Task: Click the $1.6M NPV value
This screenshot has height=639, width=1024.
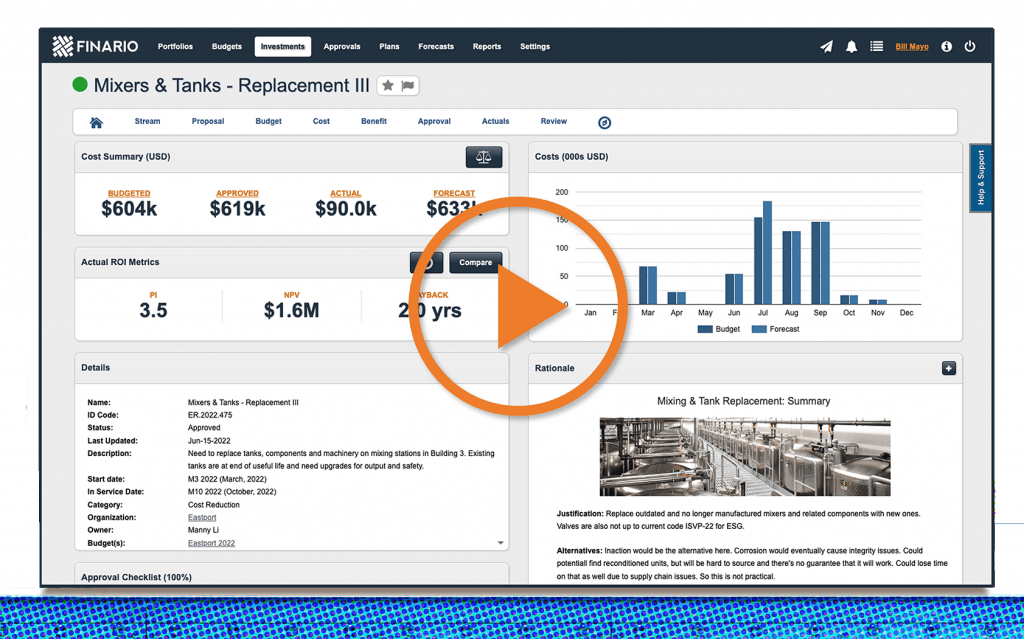Action: (x=291, y=310)
